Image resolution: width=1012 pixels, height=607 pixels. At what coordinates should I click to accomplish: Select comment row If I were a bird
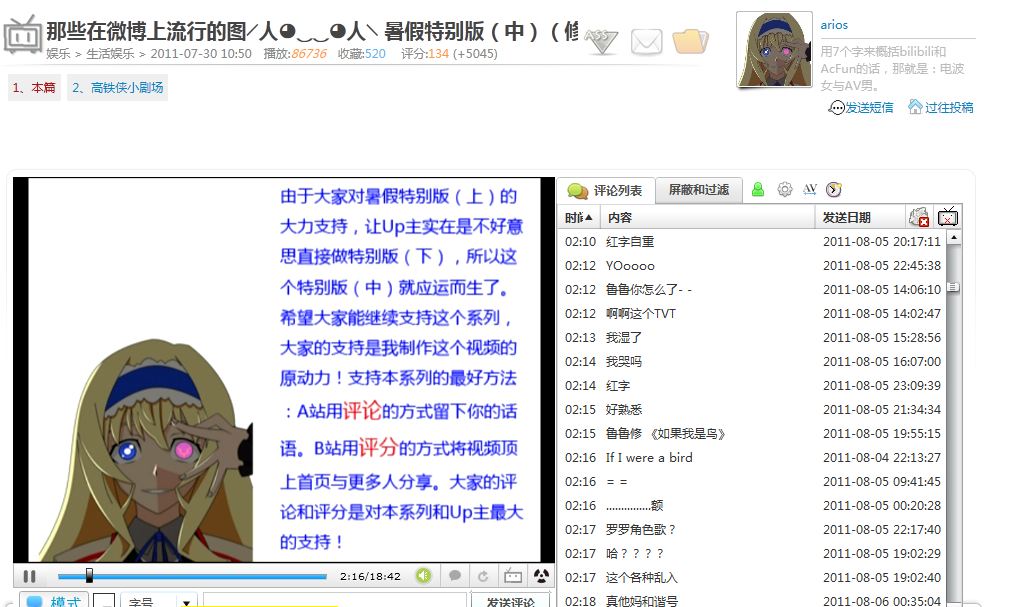click(x=753, y=457)
